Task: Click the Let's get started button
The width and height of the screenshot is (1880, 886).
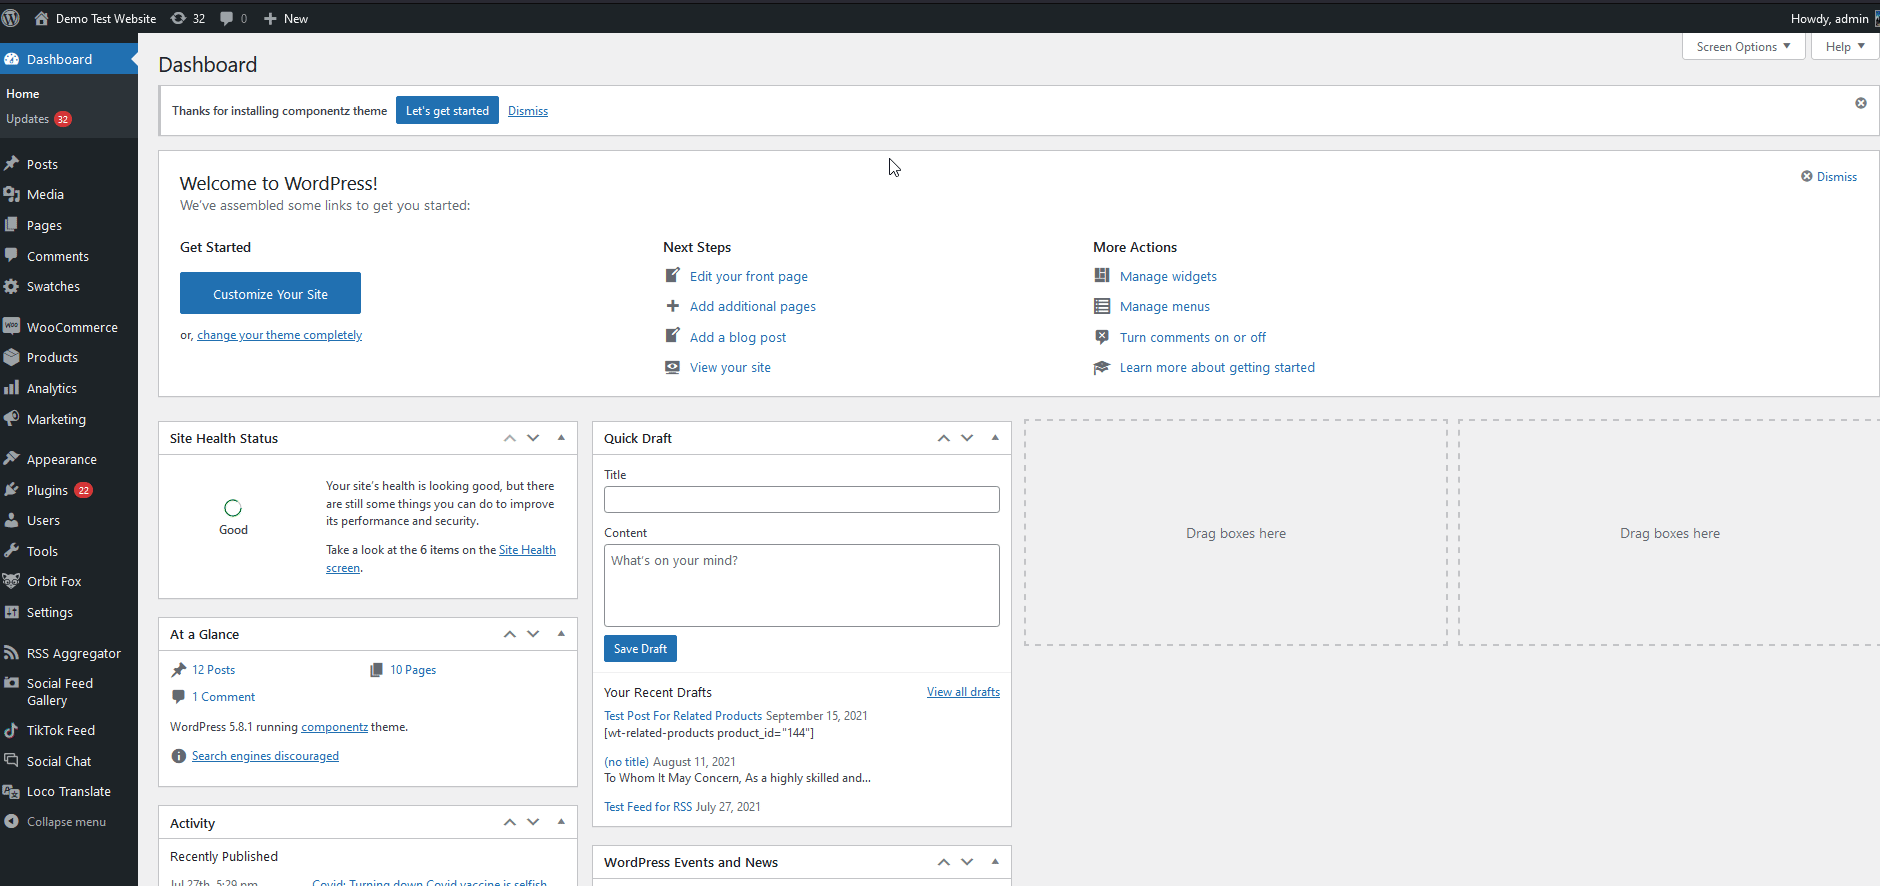Action: (x=447, y=110)
